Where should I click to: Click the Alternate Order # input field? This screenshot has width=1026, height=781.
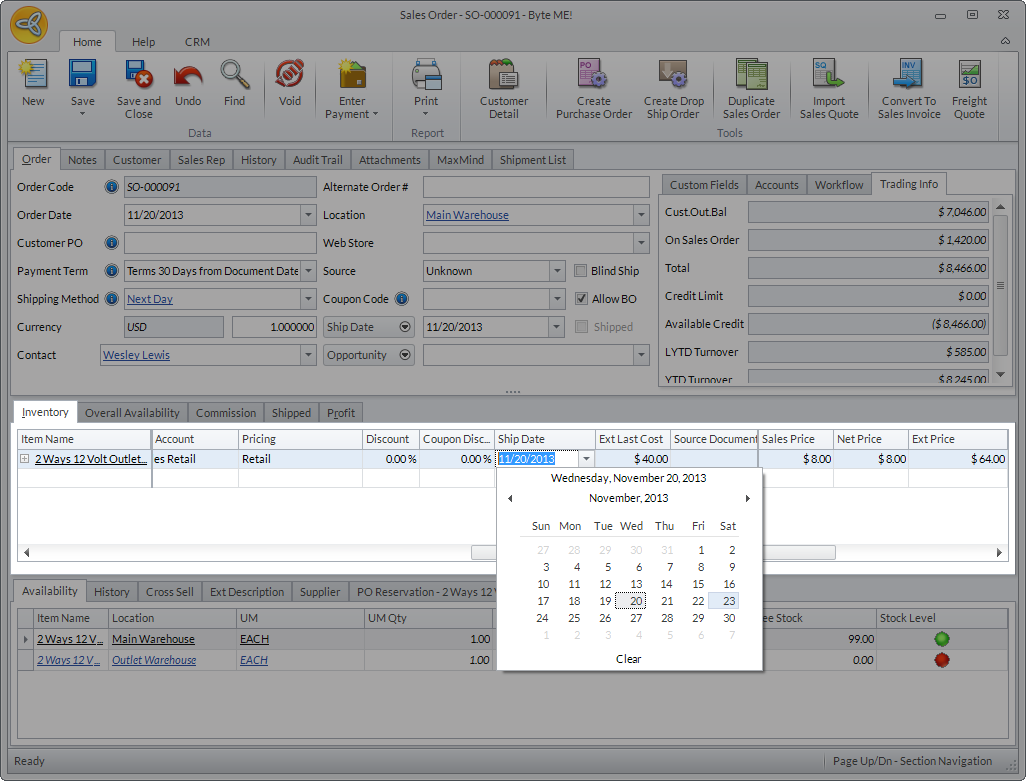(x=536, y=187)
